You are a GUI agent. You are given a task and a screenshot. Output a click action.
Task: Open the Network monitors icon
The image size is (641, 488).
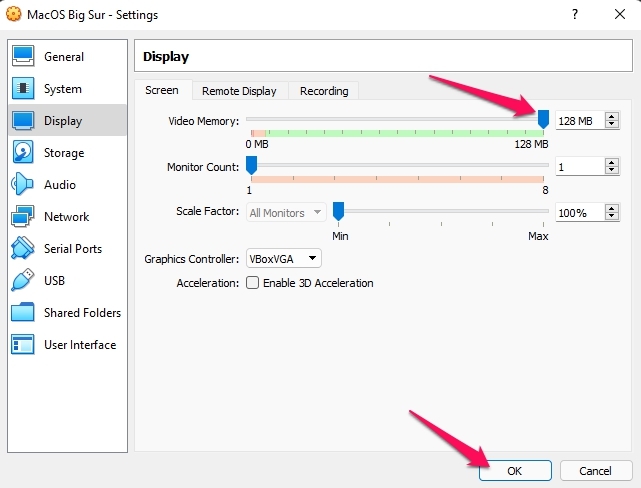pyautogui.click(x=23, y=216)
